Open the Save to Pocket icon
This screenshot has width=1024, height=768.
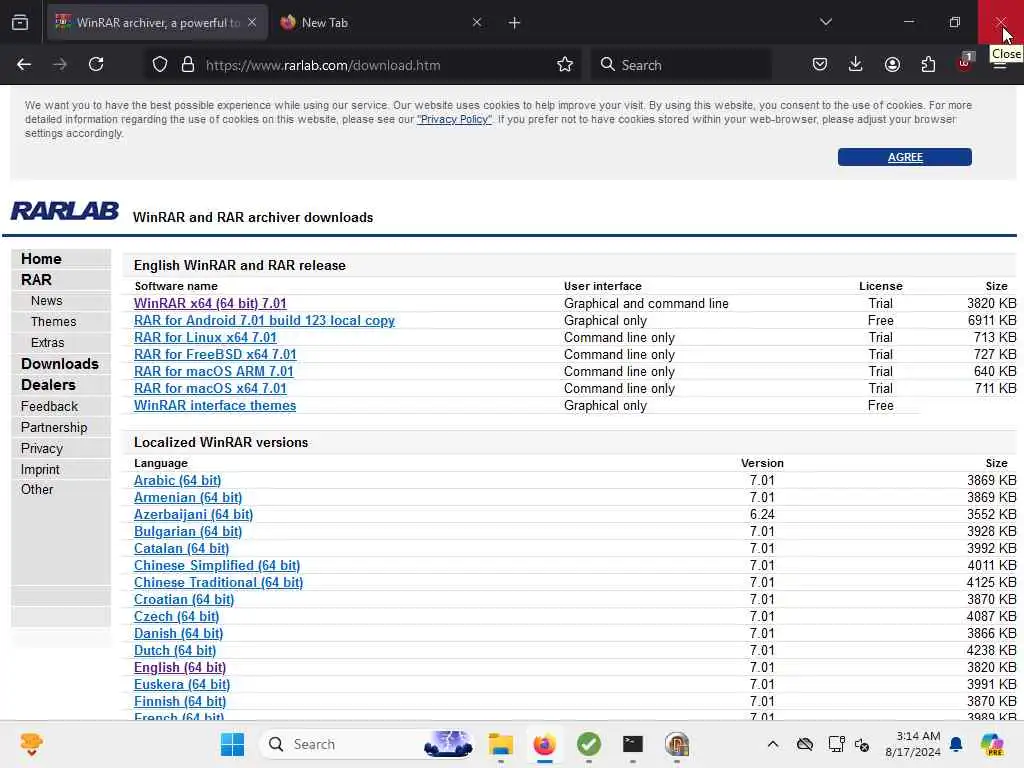[x=820, y=65]
